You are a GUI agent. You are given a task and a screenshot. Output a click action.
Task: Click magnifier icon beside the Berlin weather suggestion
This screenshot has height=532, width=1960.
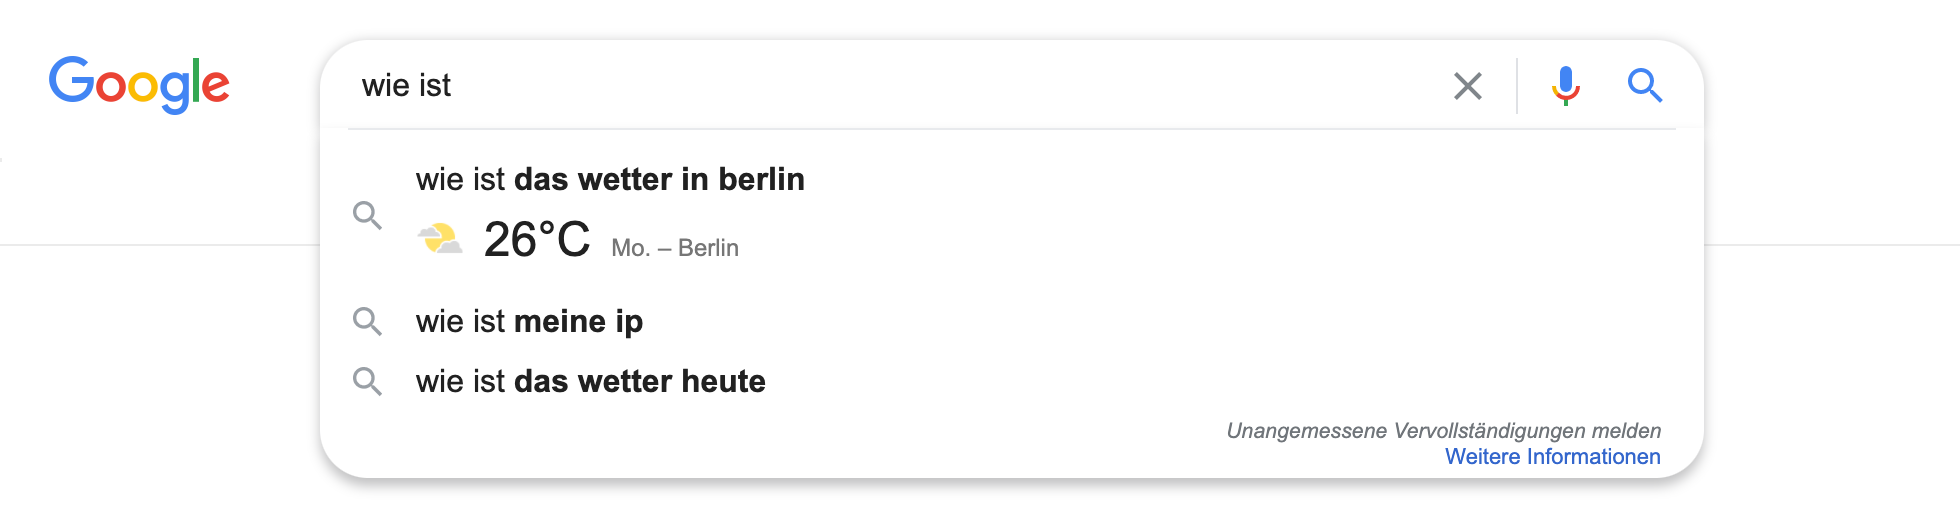coord(367,215)
